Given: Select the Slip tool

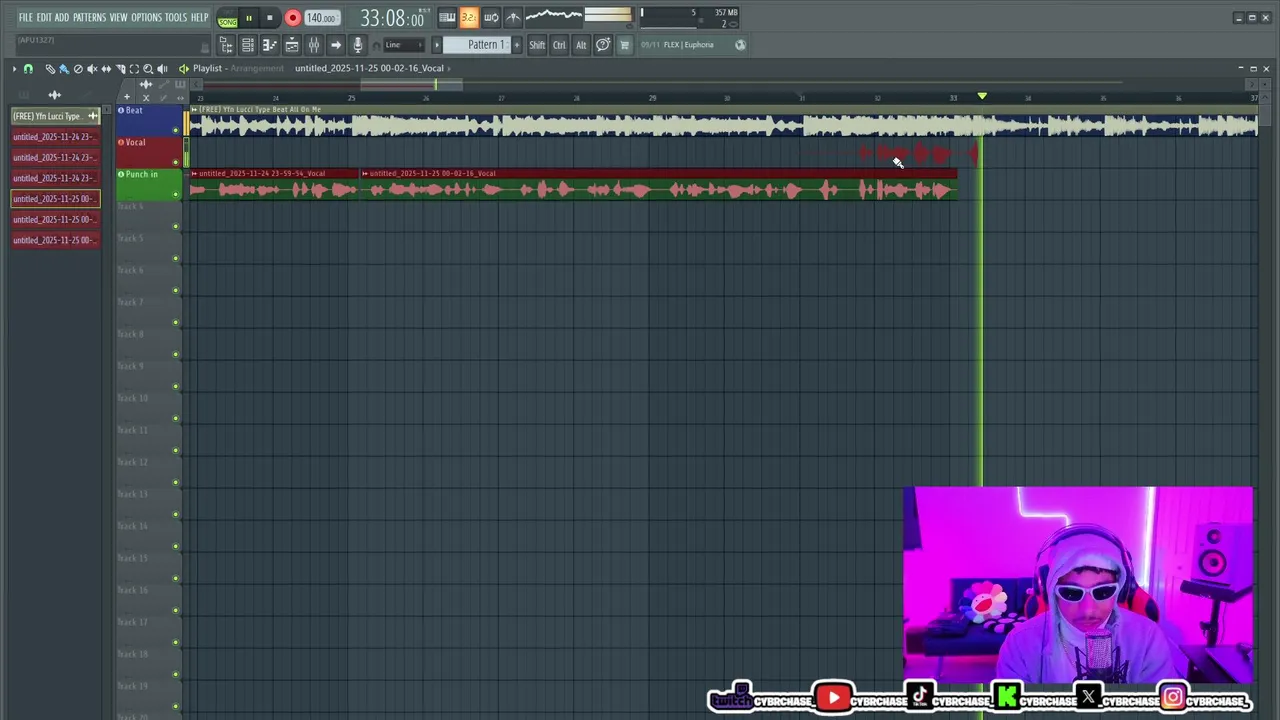Looking at the screenshot, I should pos(106,69).
